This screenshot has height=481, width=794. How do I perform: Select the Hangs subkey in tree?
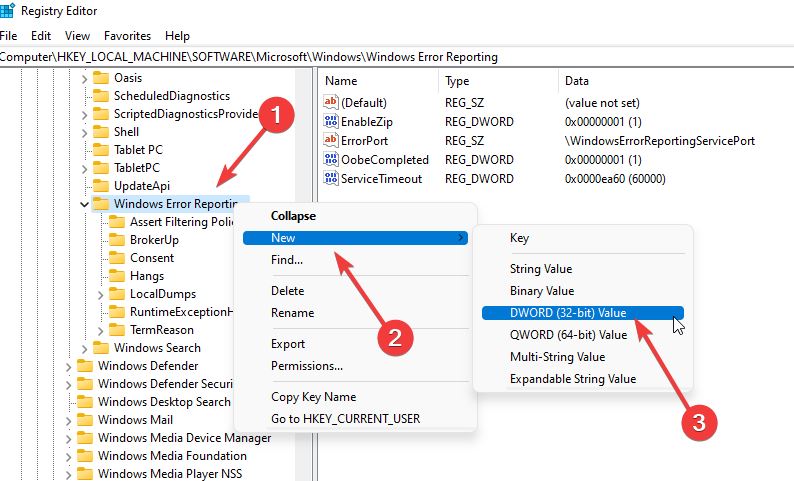pyautogui.click(x=147, y=276)
